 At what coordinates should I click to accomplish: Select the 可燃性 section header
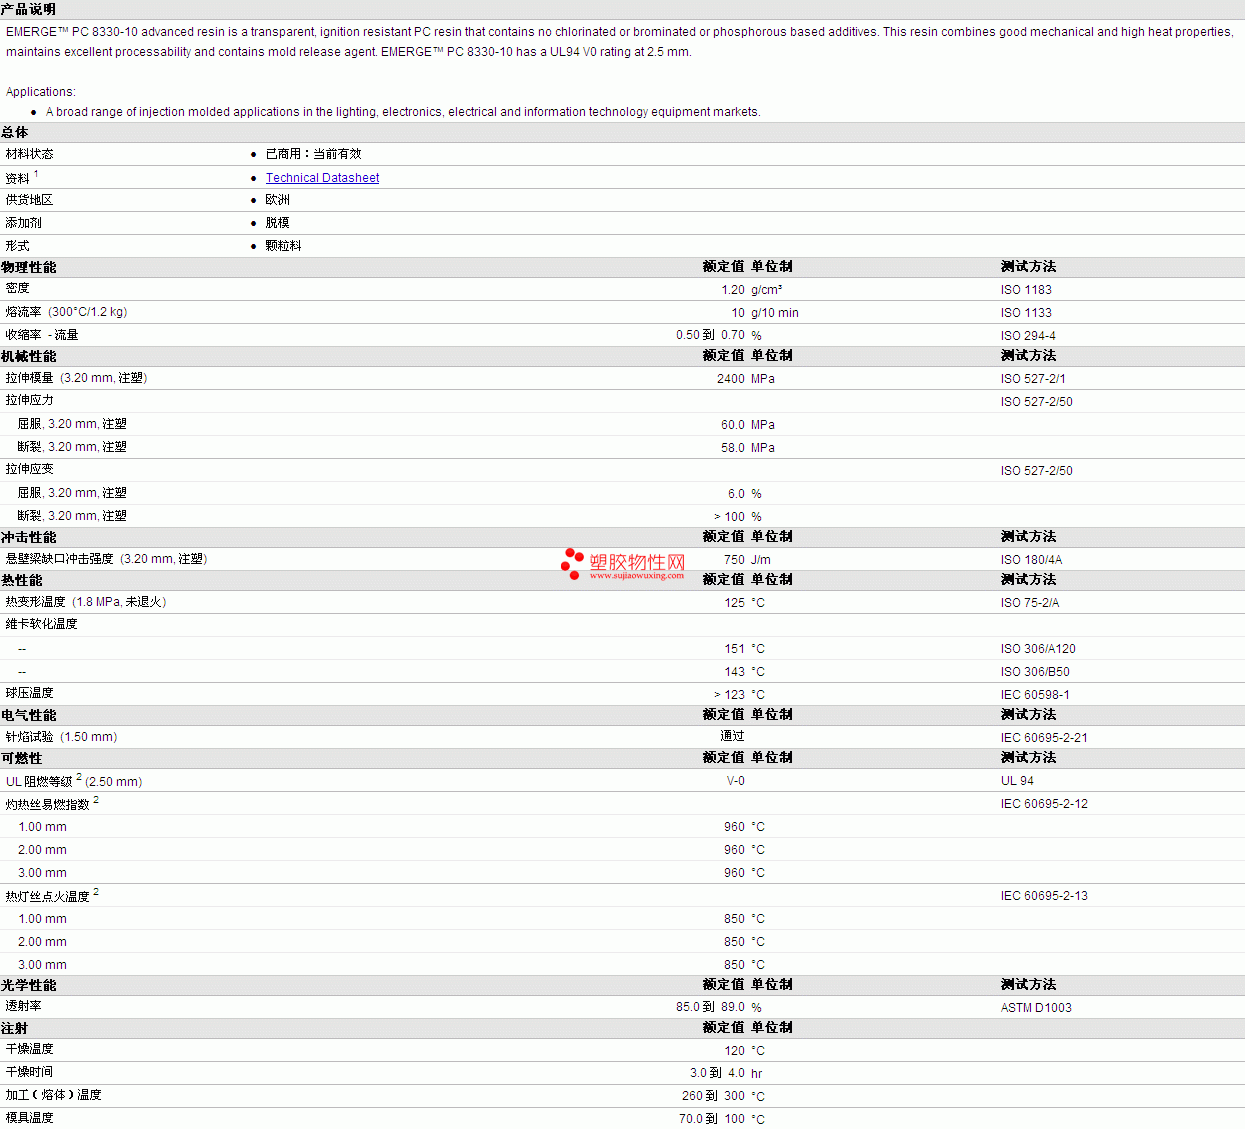(x=22, y=758)
